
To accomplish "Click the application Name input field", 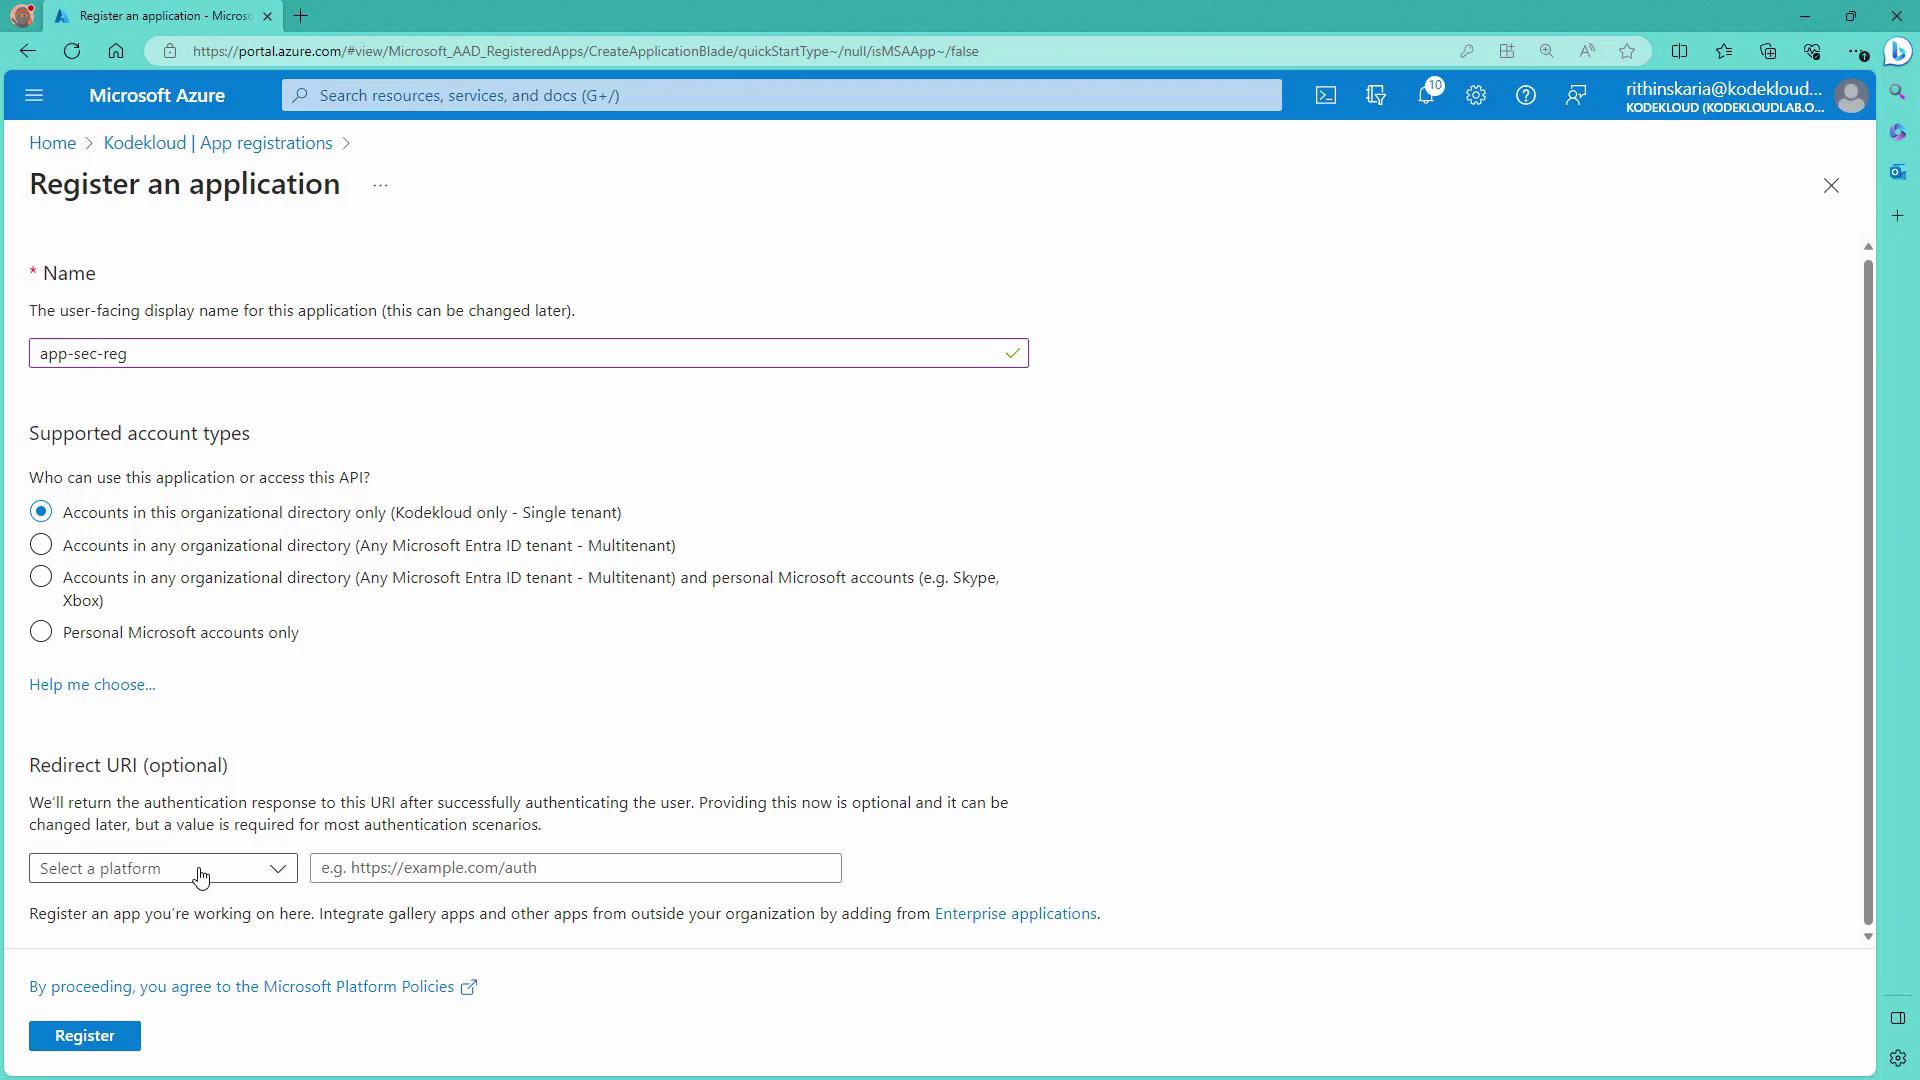I will (528, 353).
